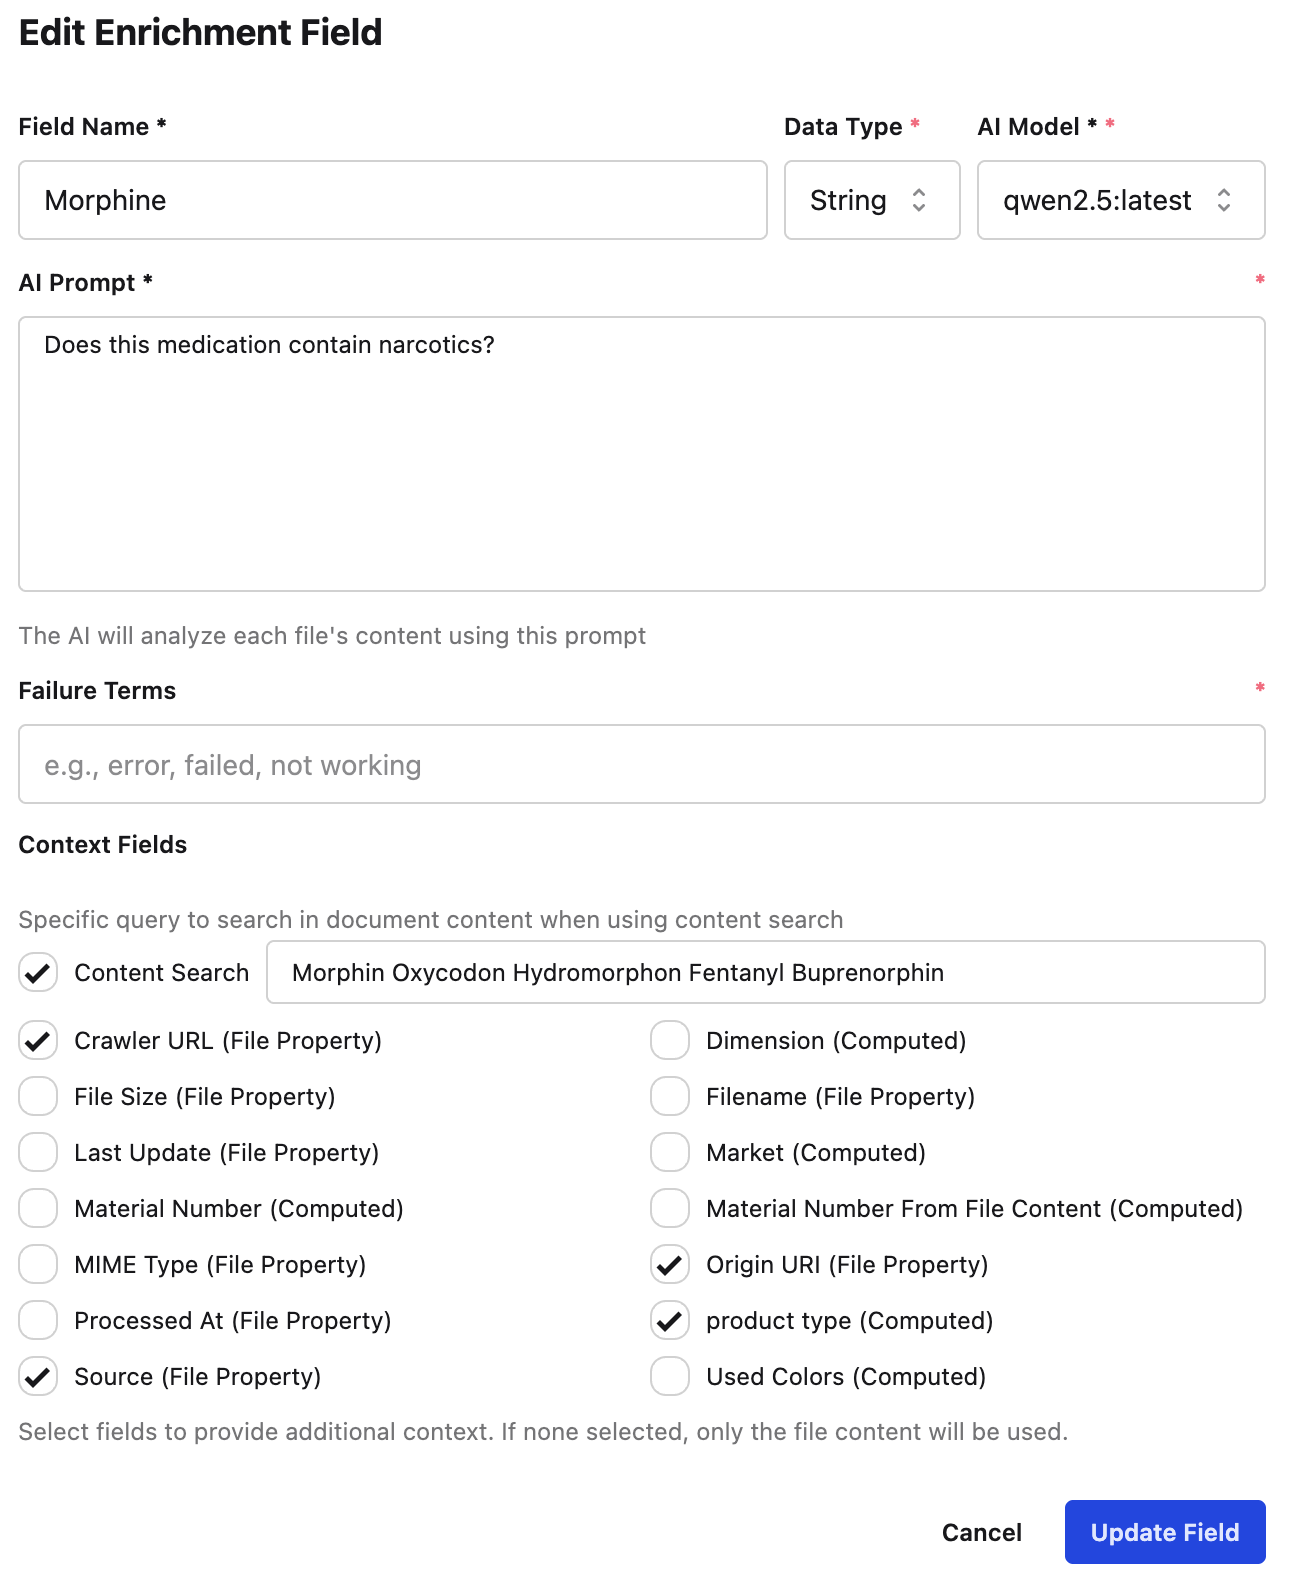Open the AI Model selector showing qwen2.5:latest
The width and height of the screenshot is (1300, 1592).
click(x=1120, y=200)
